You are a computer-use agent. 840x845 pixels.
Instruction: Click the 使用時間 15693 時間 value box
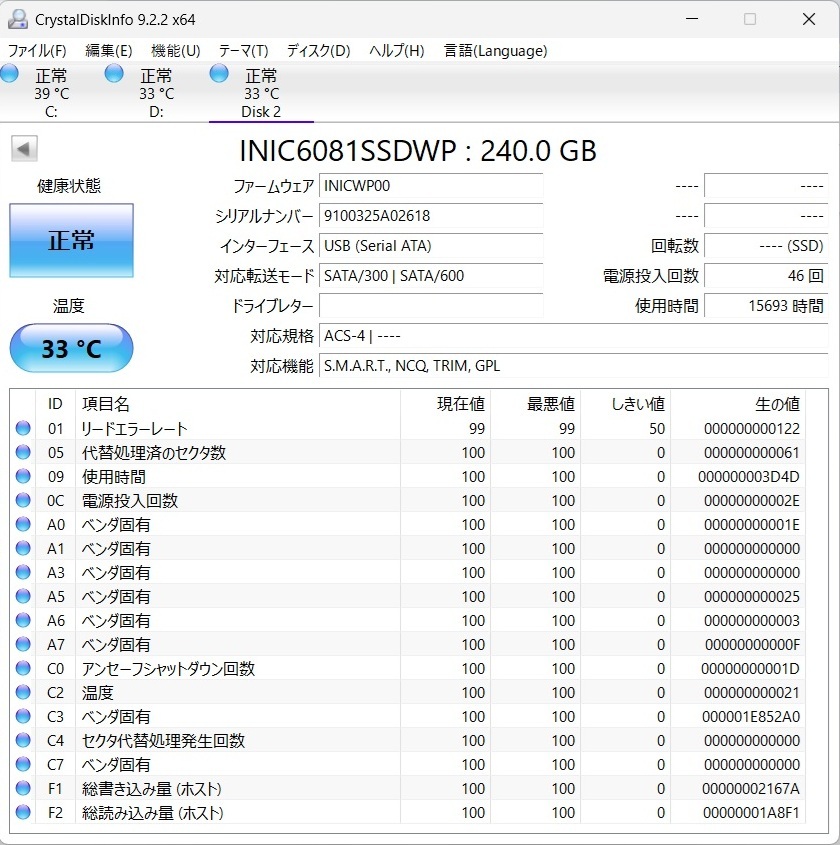click(765, 306)
